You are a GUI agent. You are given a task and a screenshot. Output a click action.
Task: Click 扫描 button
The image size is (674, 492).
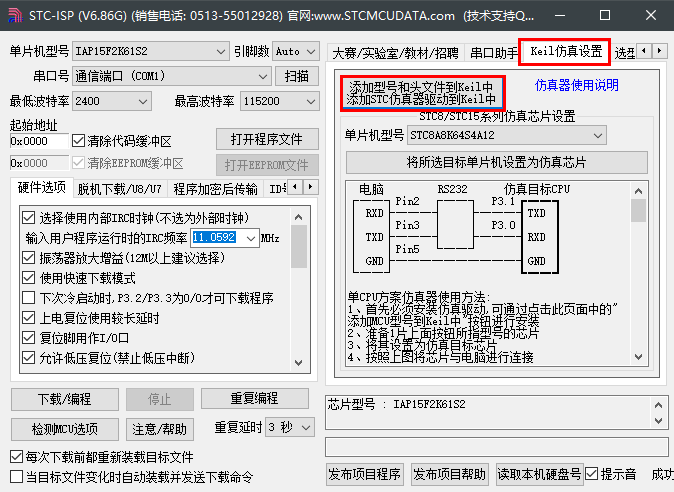[x=297, y=76]
